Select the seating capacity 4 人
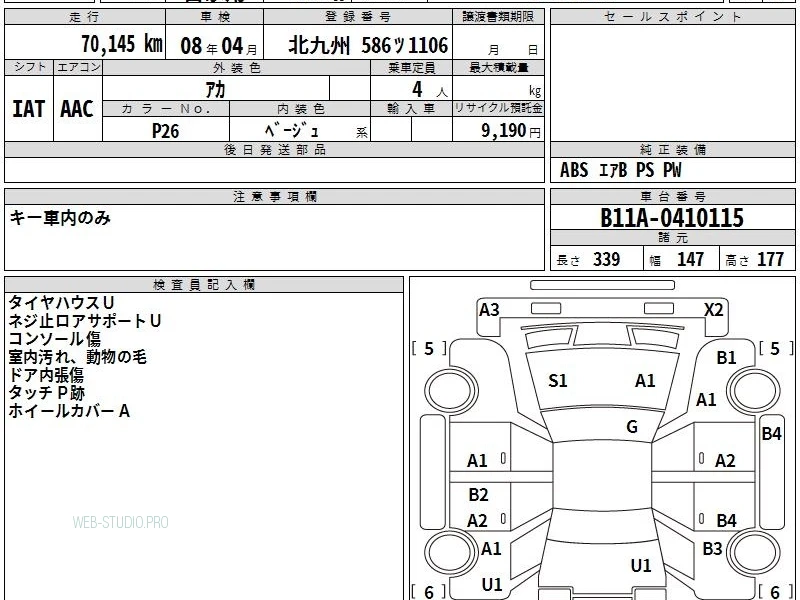Screen dimensions: 800x600 (429, 90)
